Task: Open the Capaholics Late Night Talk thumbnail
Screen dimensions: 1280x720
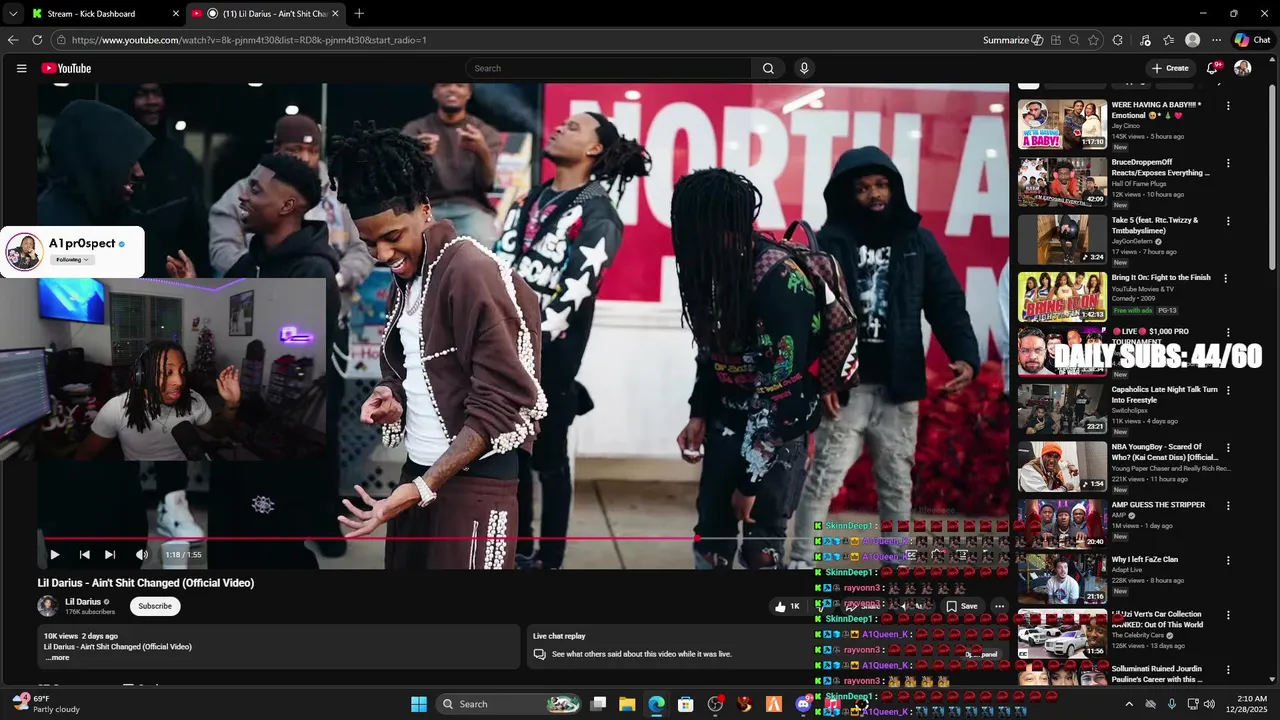Action: tap(1062, 409)
